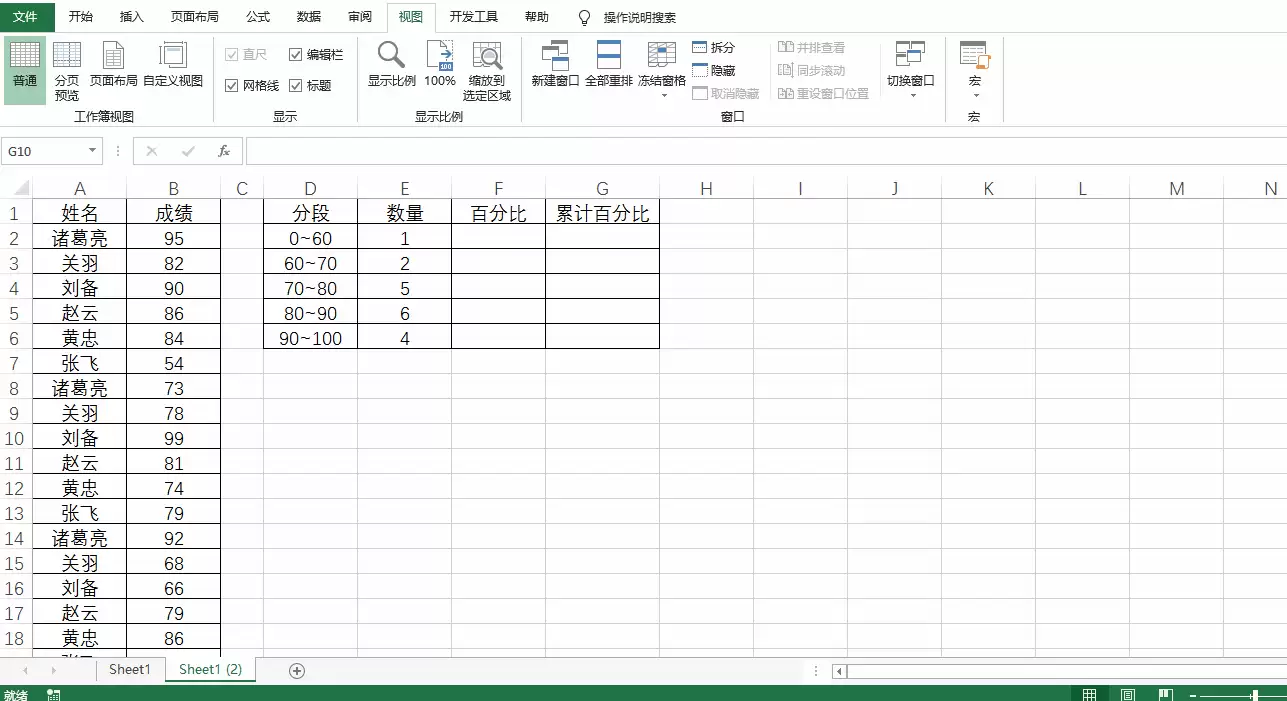Switch to the Data (数据) tab
Image resolution: width=1287 pixels, height=701 pixels.
(x=309, y=17)
